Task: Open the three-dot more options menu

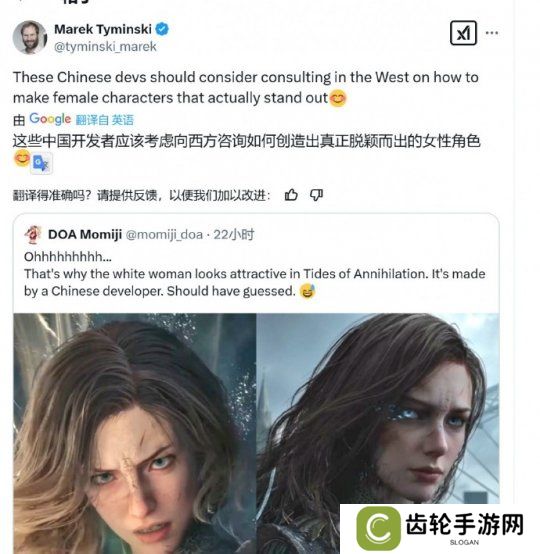Action: [x=492, y=33]
